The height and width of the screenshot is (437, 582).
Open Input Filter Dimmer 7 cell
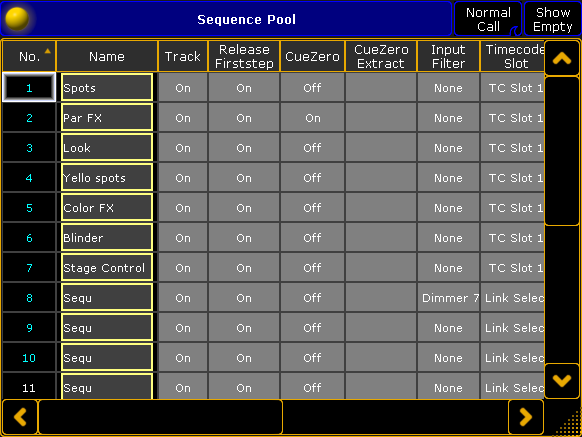[x=448, y=298]
